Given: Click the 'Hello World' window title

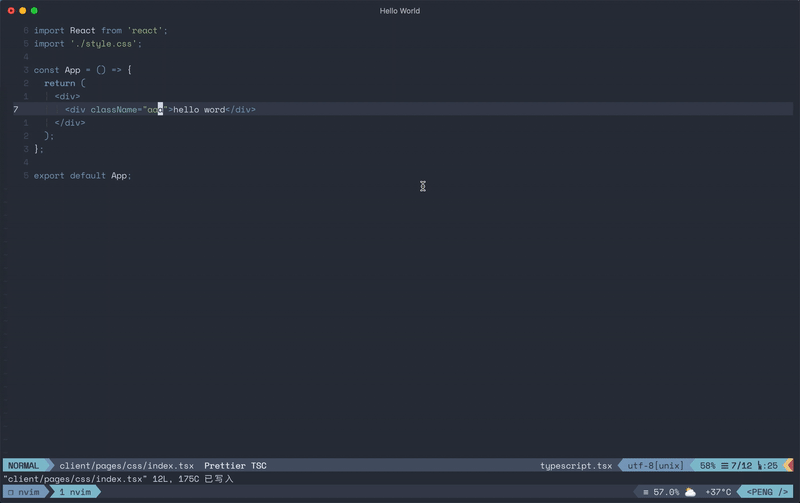Looking at the screenshot, I should 399,11.
